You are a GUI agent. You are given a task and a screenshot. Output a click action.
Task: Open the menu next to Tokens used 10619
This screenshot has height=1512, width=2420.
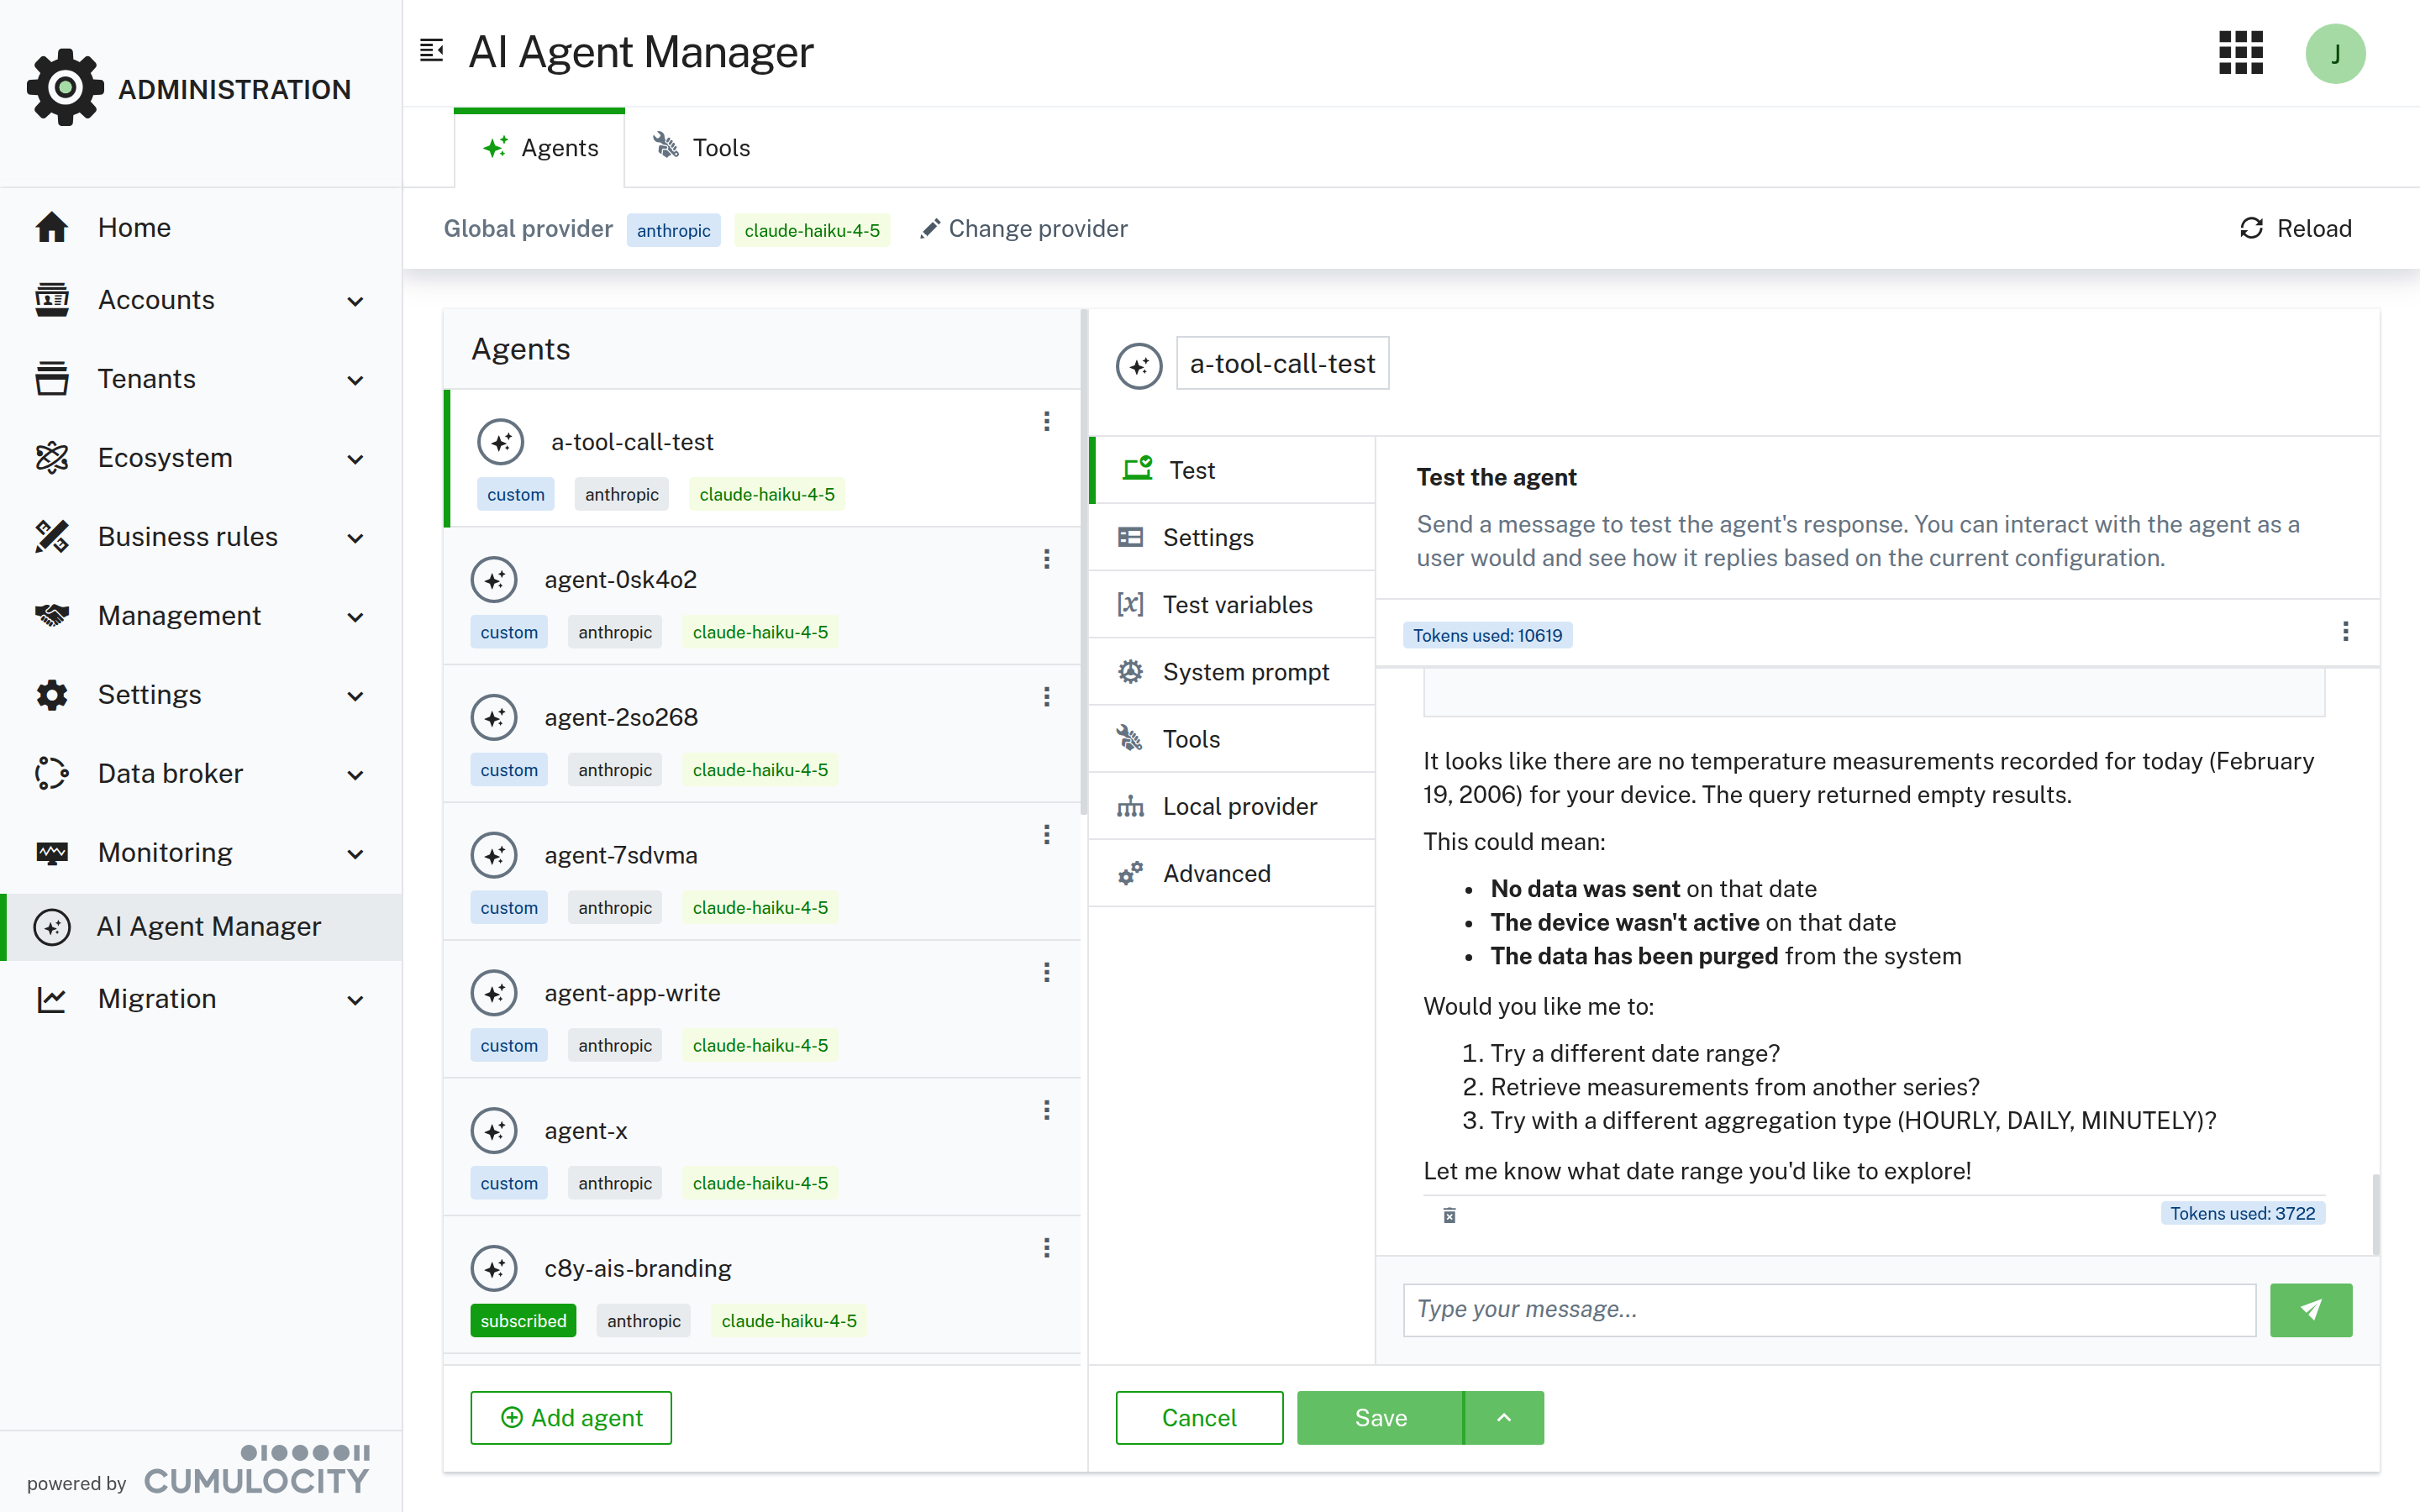2345,631
